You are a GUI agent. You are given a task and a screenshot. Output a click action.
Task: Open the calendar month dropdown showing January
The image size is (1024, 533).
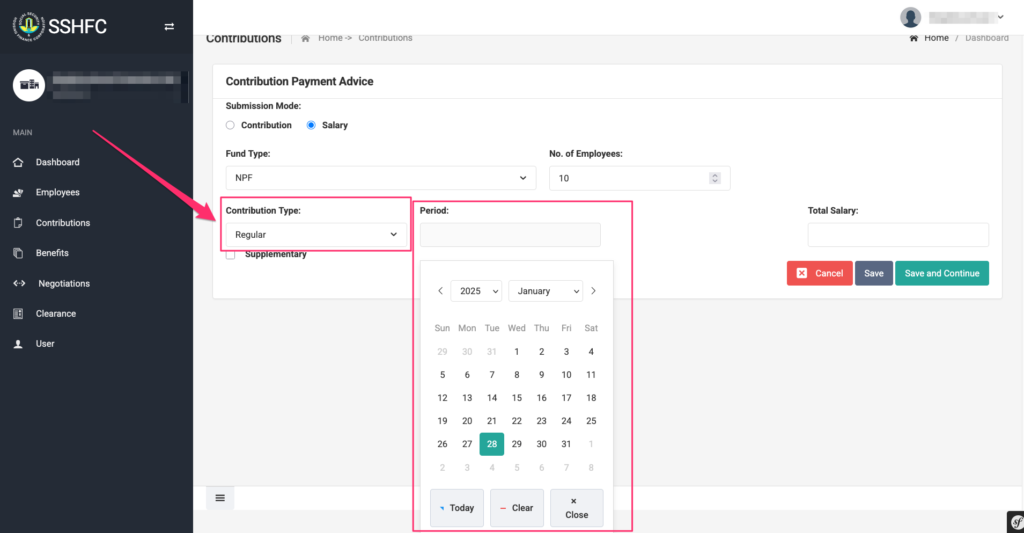[x=545, y=291]
